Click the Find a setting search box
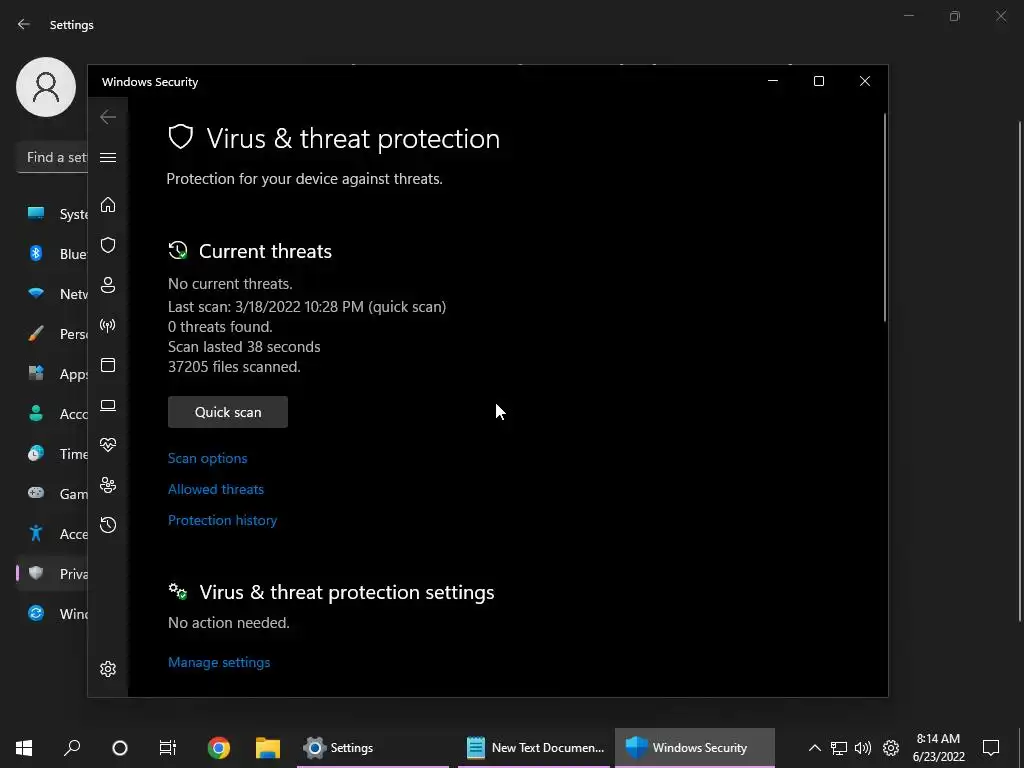1024x768 pixels. coord(52,157)
